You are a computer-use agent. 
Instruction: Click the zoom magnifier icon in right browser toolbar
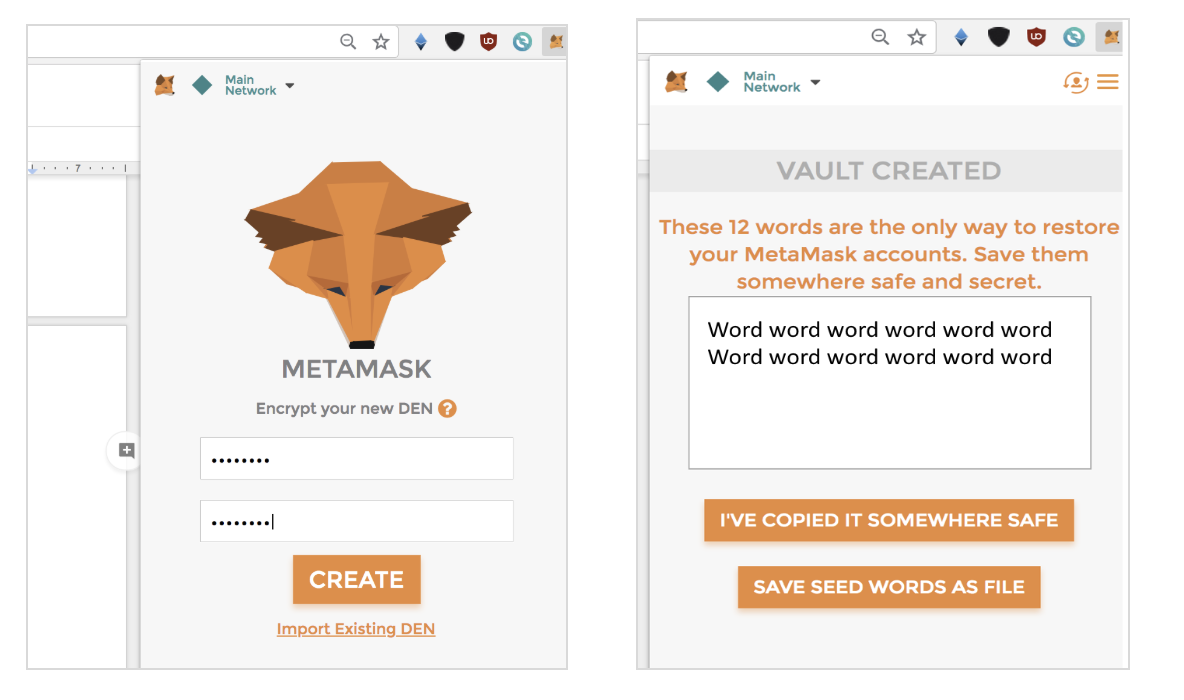click(x=880, y=37)
